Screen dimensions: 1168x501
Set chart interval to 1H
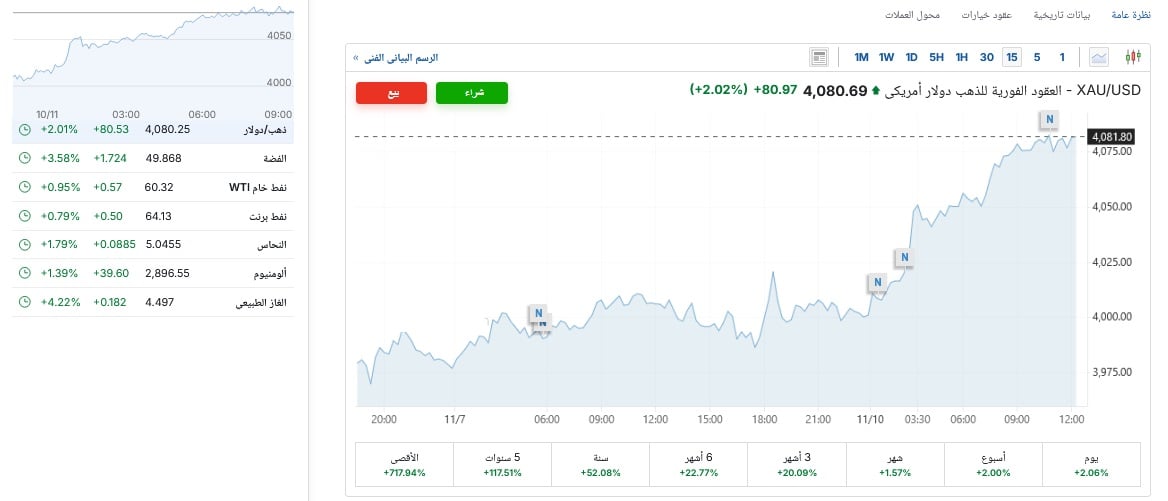coord(961,57)
